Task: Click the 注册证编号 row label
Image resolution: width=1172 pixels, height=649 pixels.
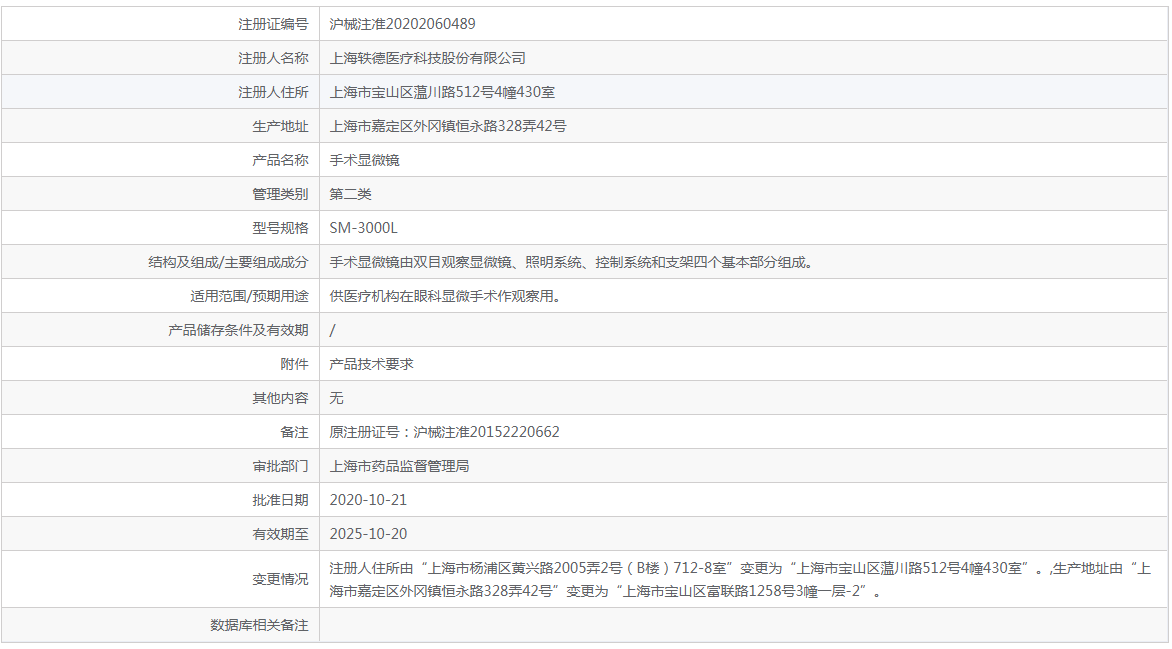Action: click(x=273, y=24)
